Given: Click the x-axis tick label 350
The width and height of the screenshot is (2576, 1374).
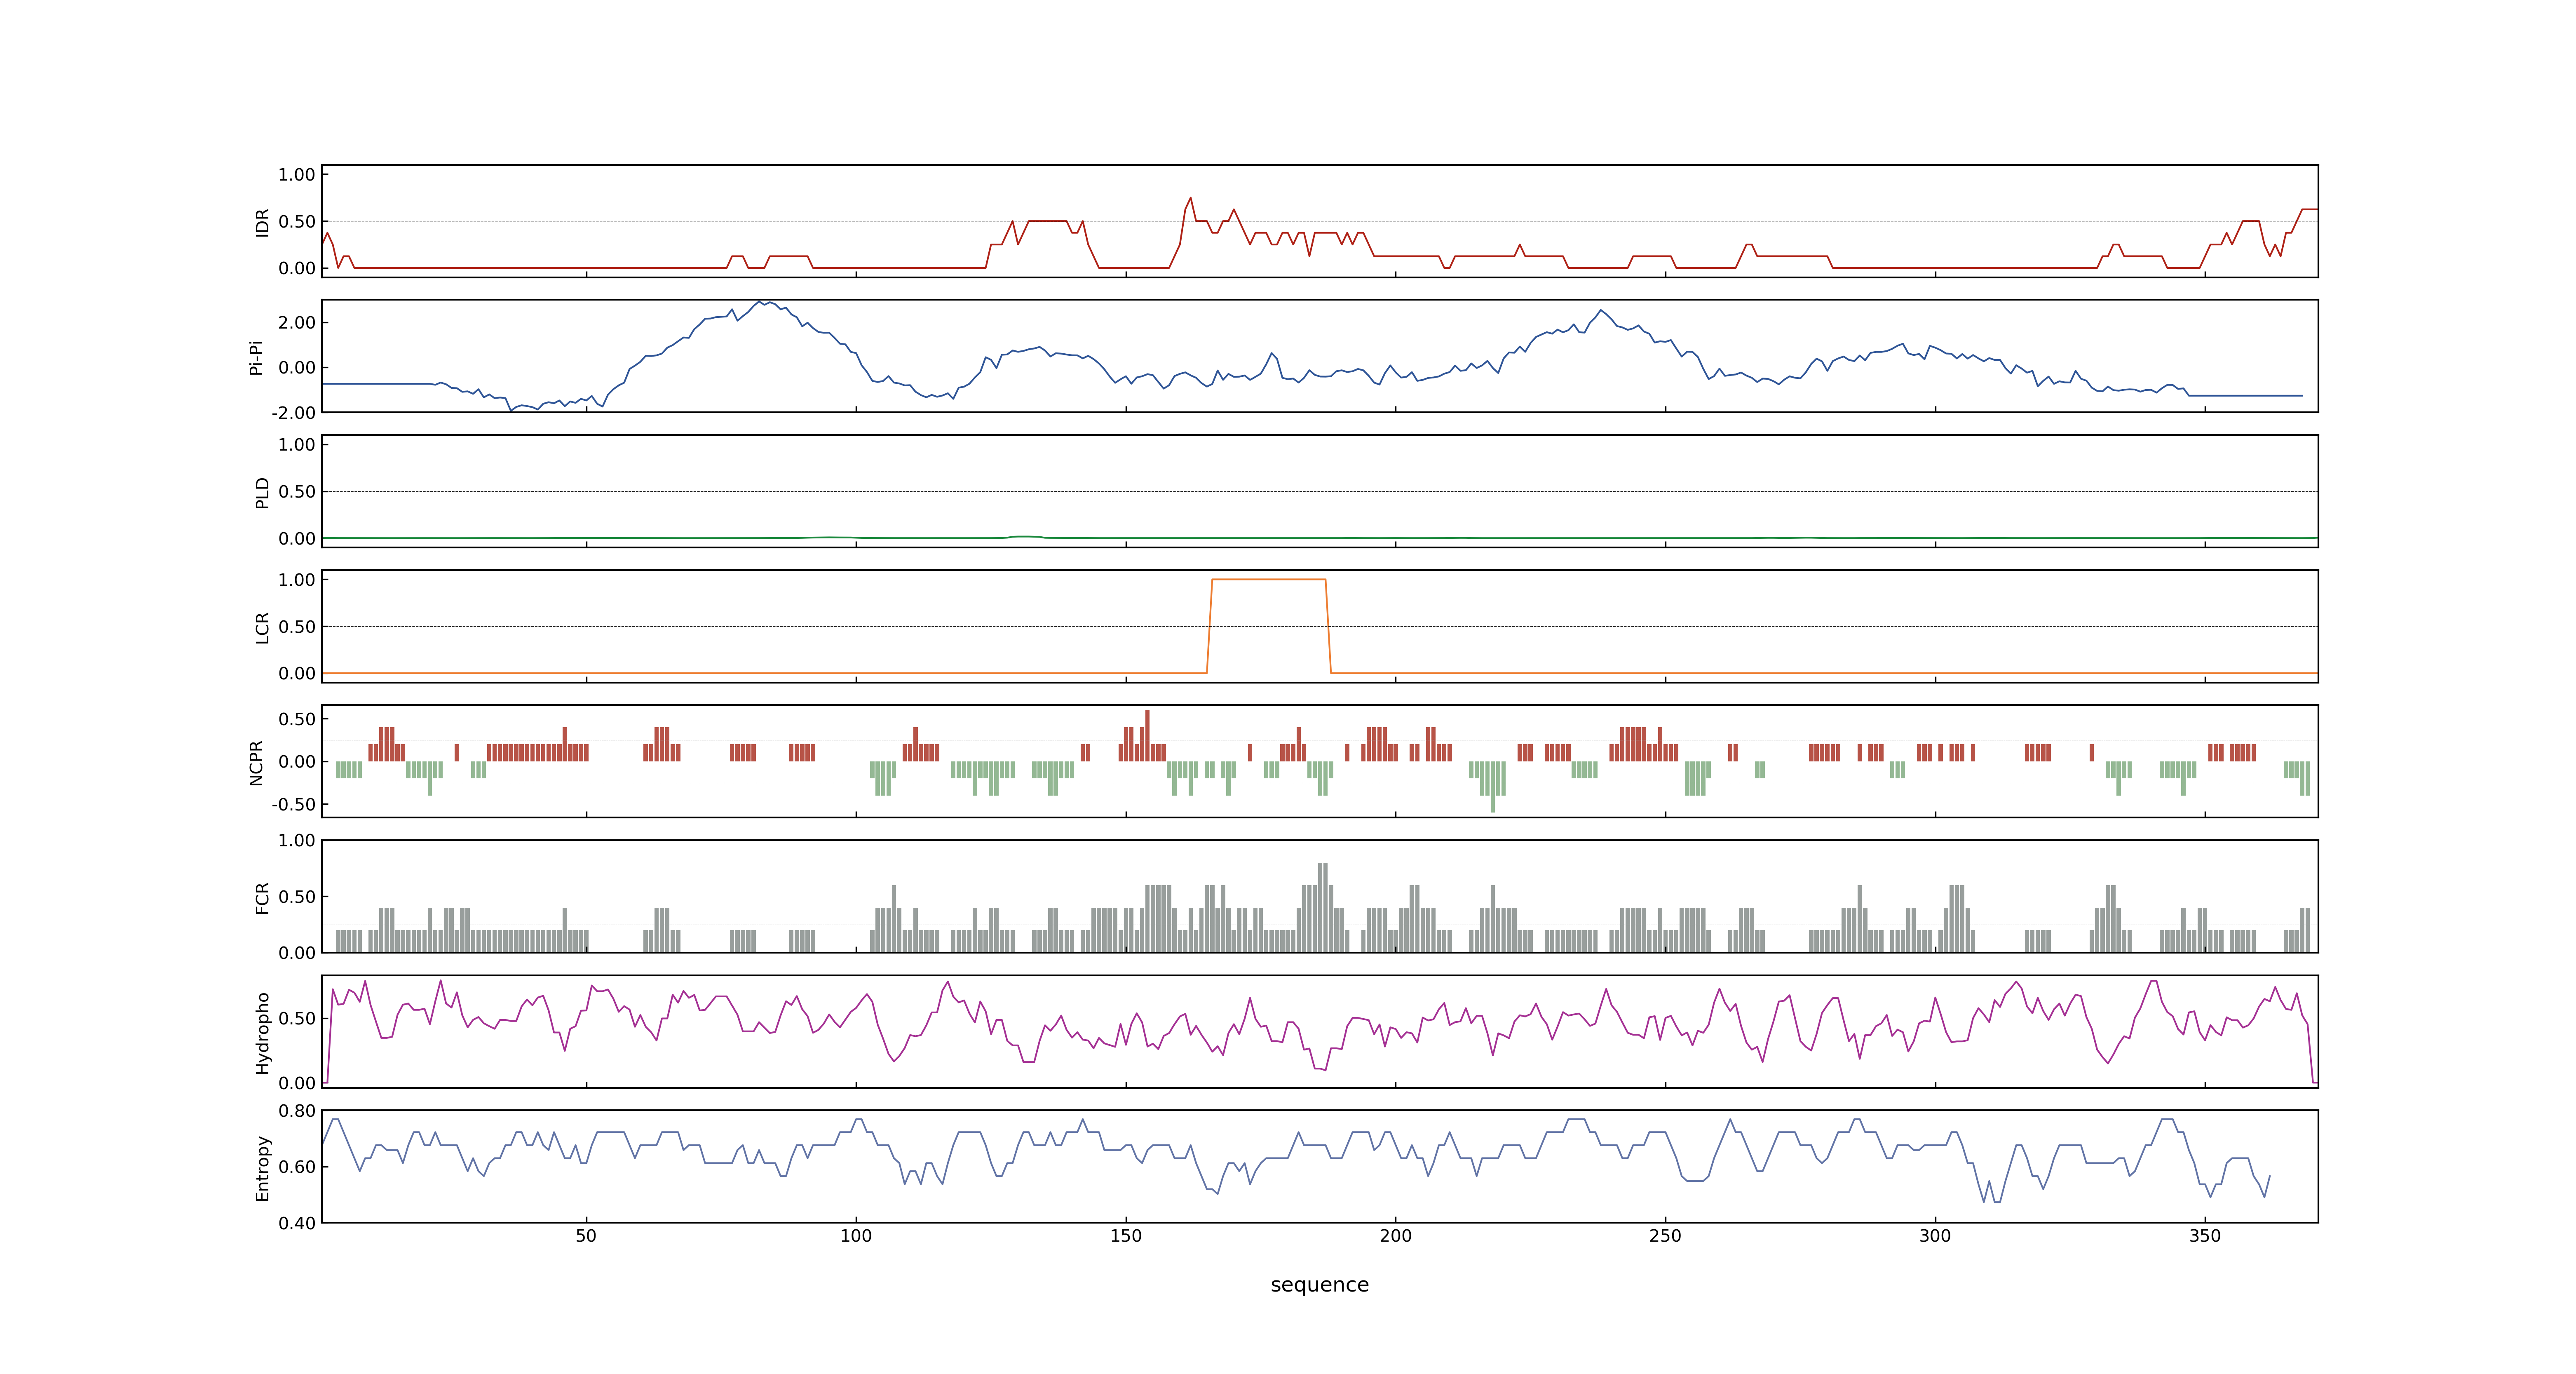Looking at the screenshot, I should click(x=2205, y=1236).
